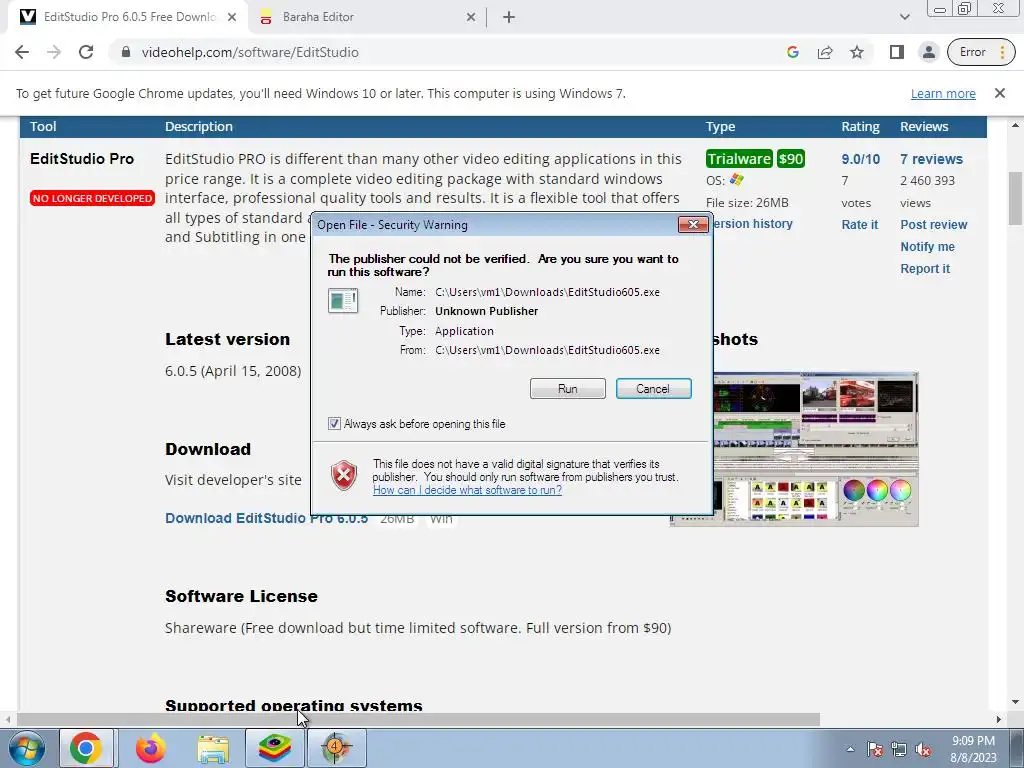
Task: Click the address bar URL field
Action: pyautogui.click(x=451, y=52)
